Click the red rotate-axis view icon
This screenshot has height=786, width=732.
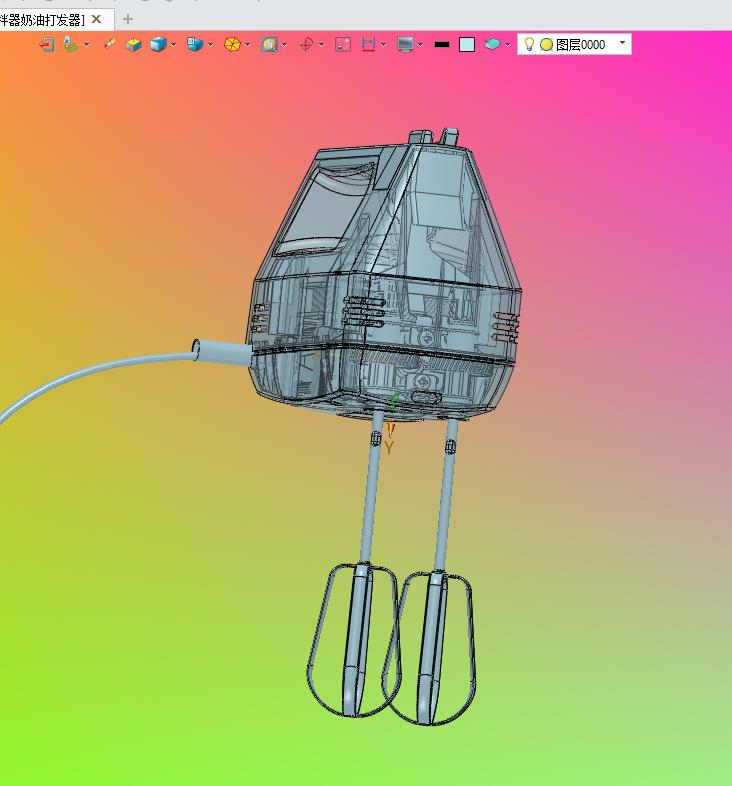[x=307, y=44]
